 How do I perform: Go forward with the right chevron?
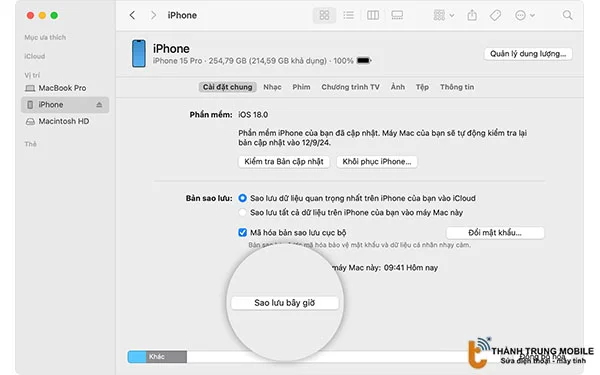[153, 15]
